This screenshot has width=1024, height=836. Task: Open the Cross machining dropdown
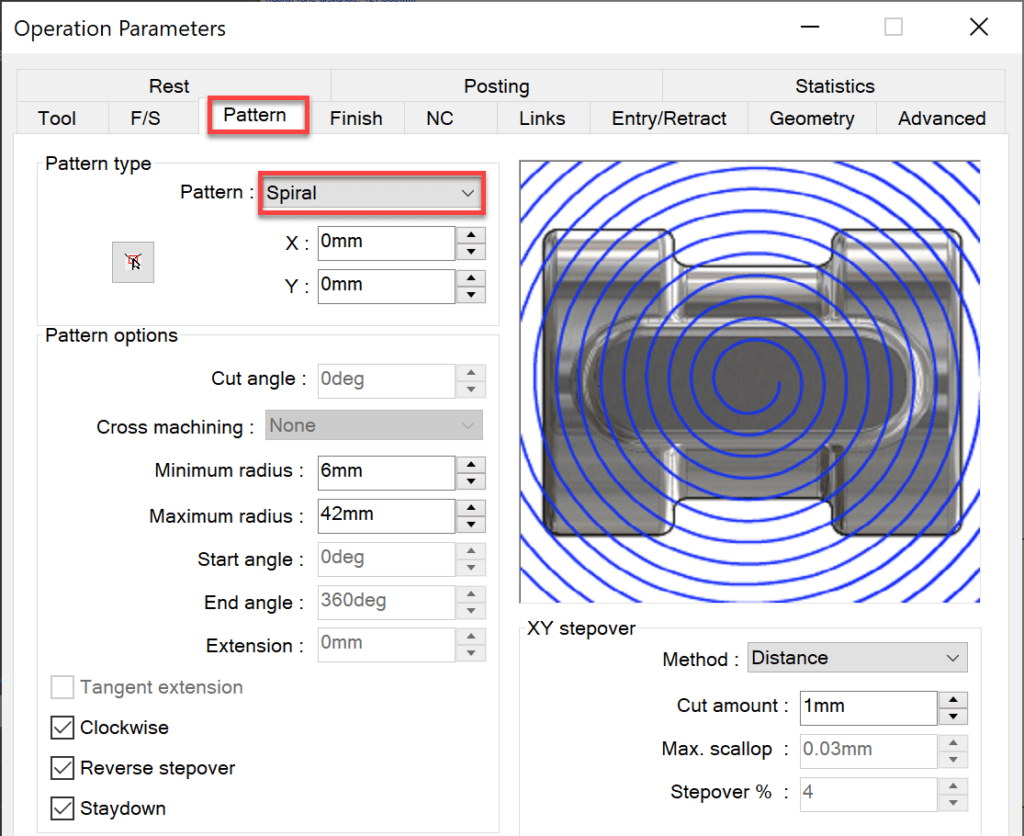[x=373, y=425]
